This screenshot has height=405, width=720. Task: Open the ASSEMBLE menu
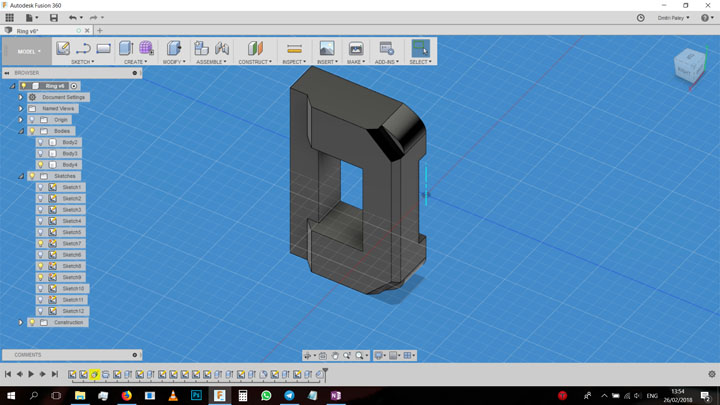pyautogui.click(x=211, y=62)
